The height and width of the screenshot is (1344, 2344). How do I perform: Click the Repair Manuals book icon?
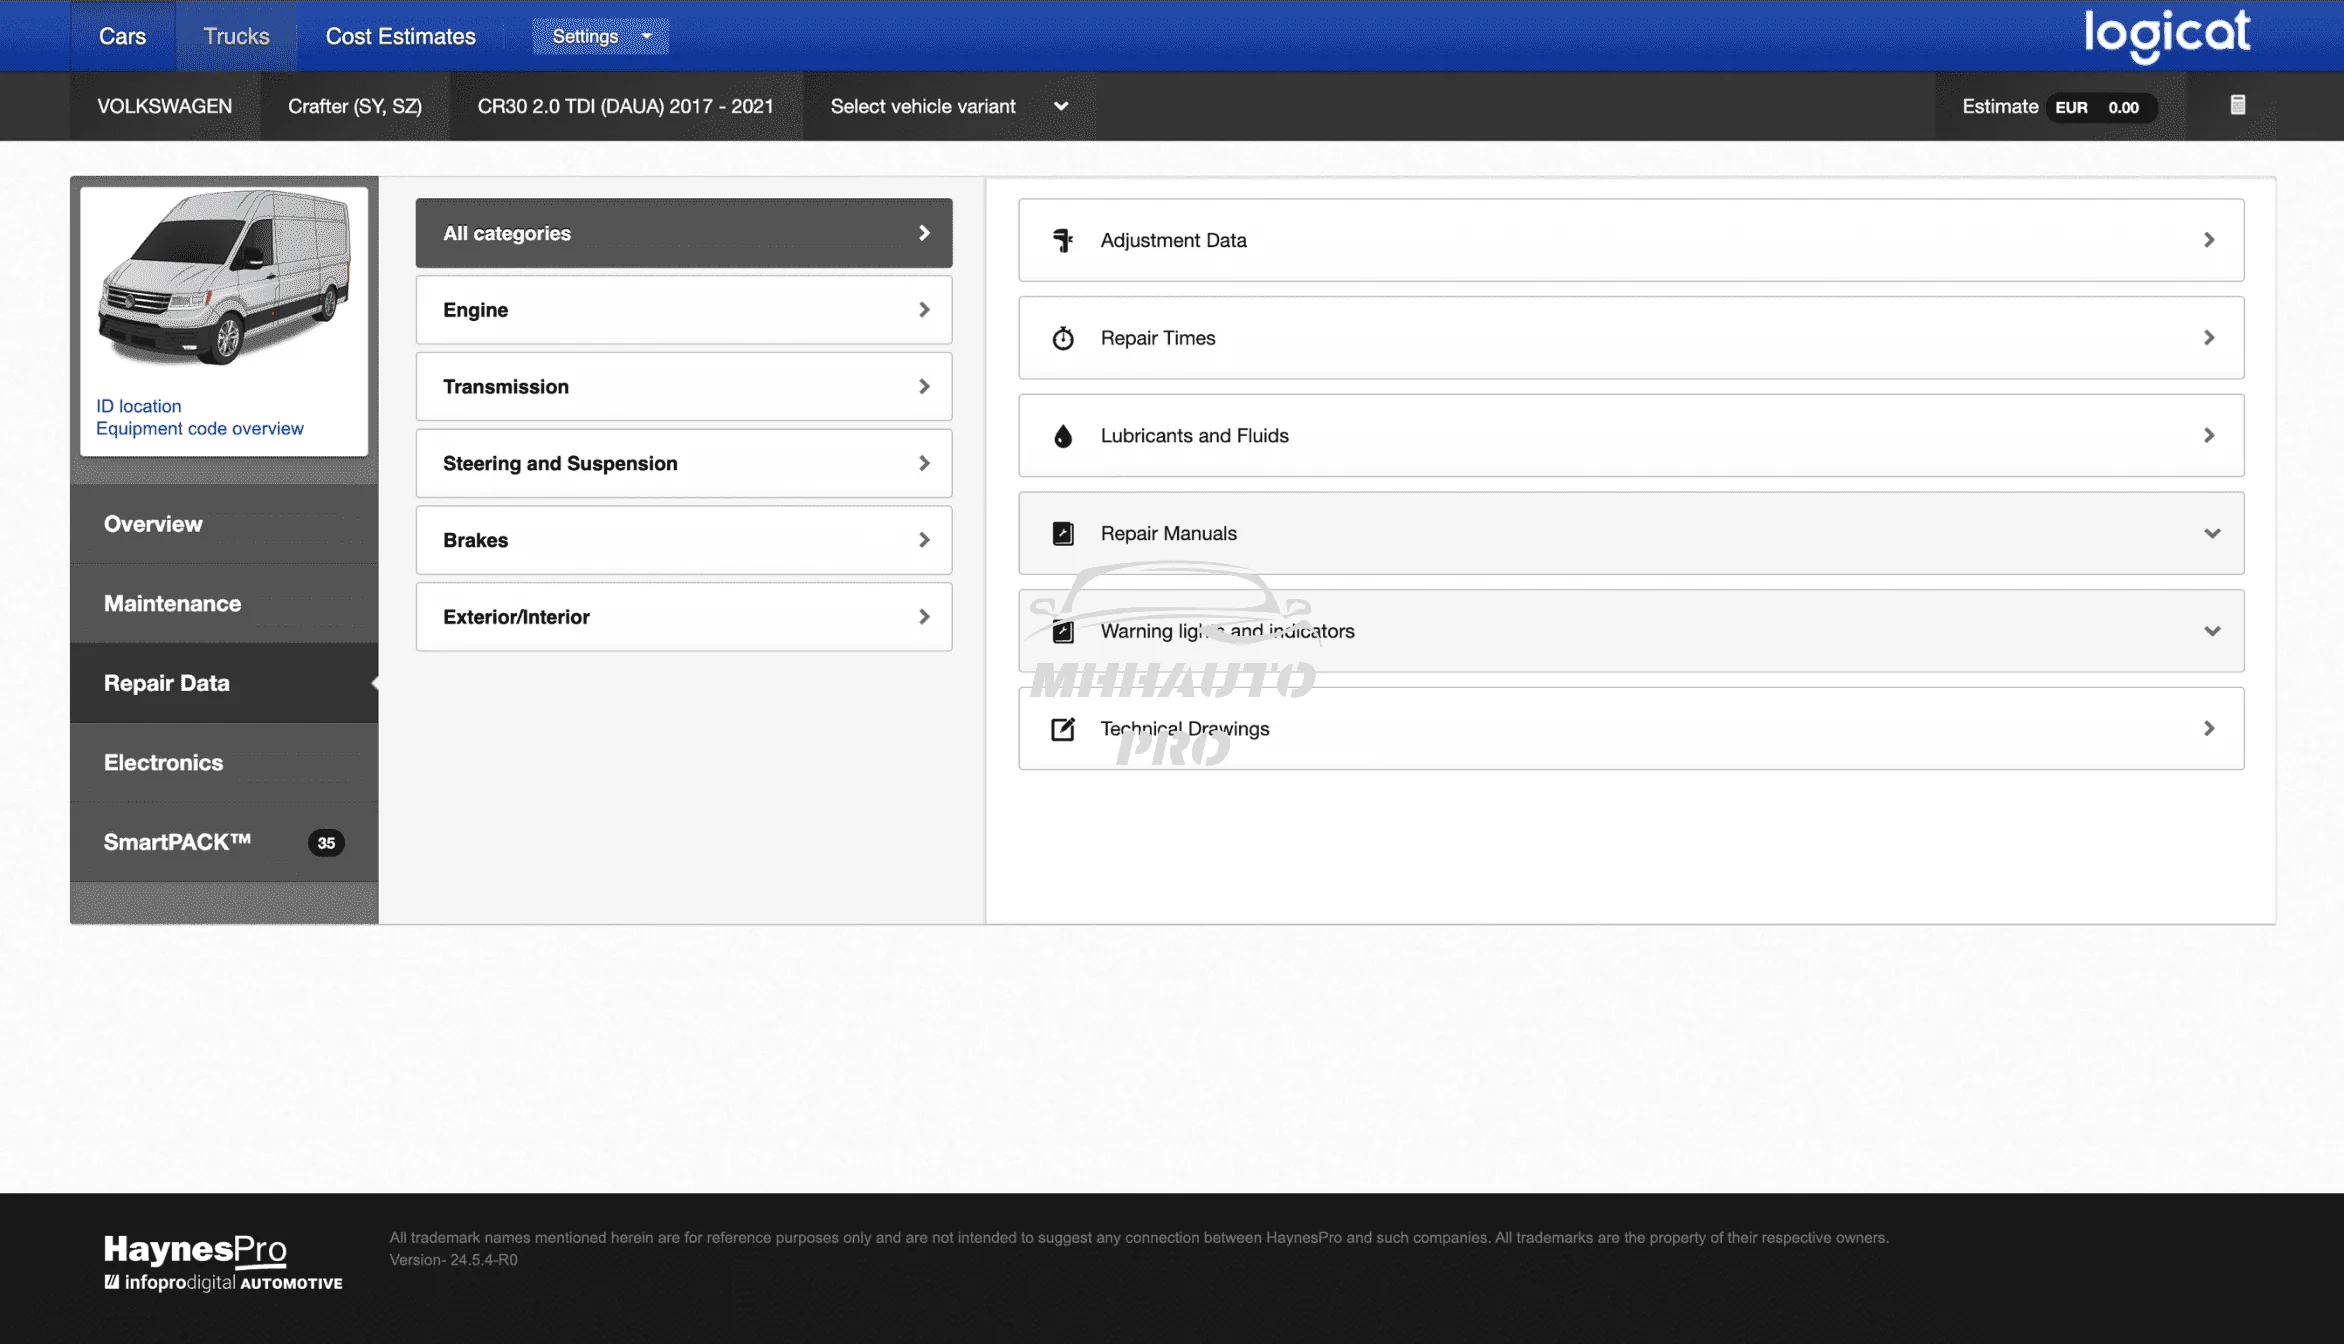[1063, 534]
